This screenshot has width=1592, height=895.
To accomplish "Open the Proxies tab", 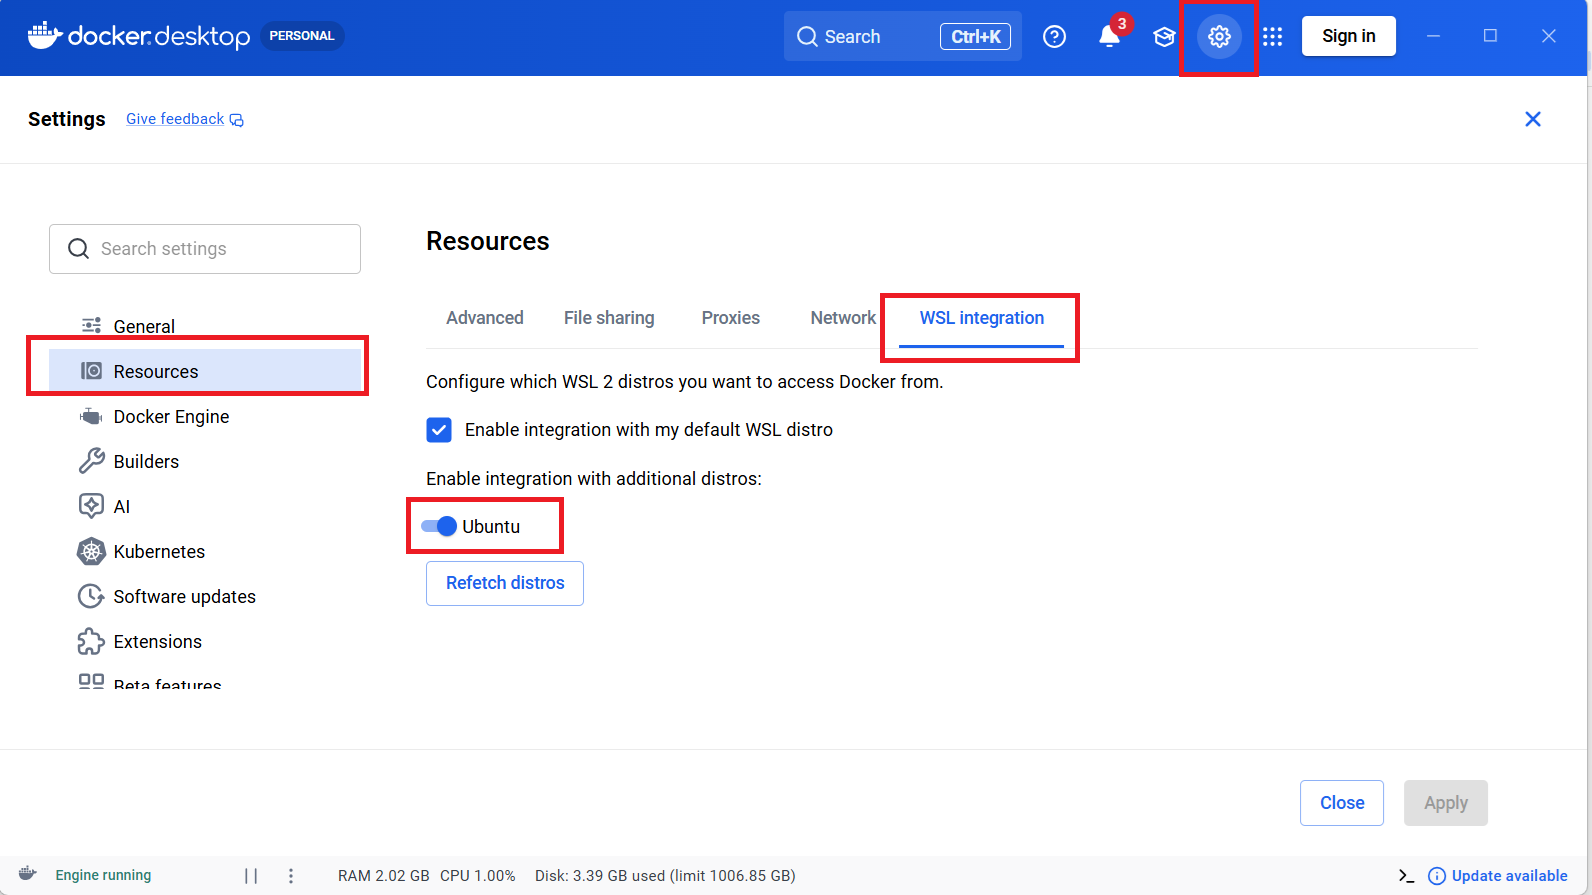I will pyautogui.click(x=731, y=318).
